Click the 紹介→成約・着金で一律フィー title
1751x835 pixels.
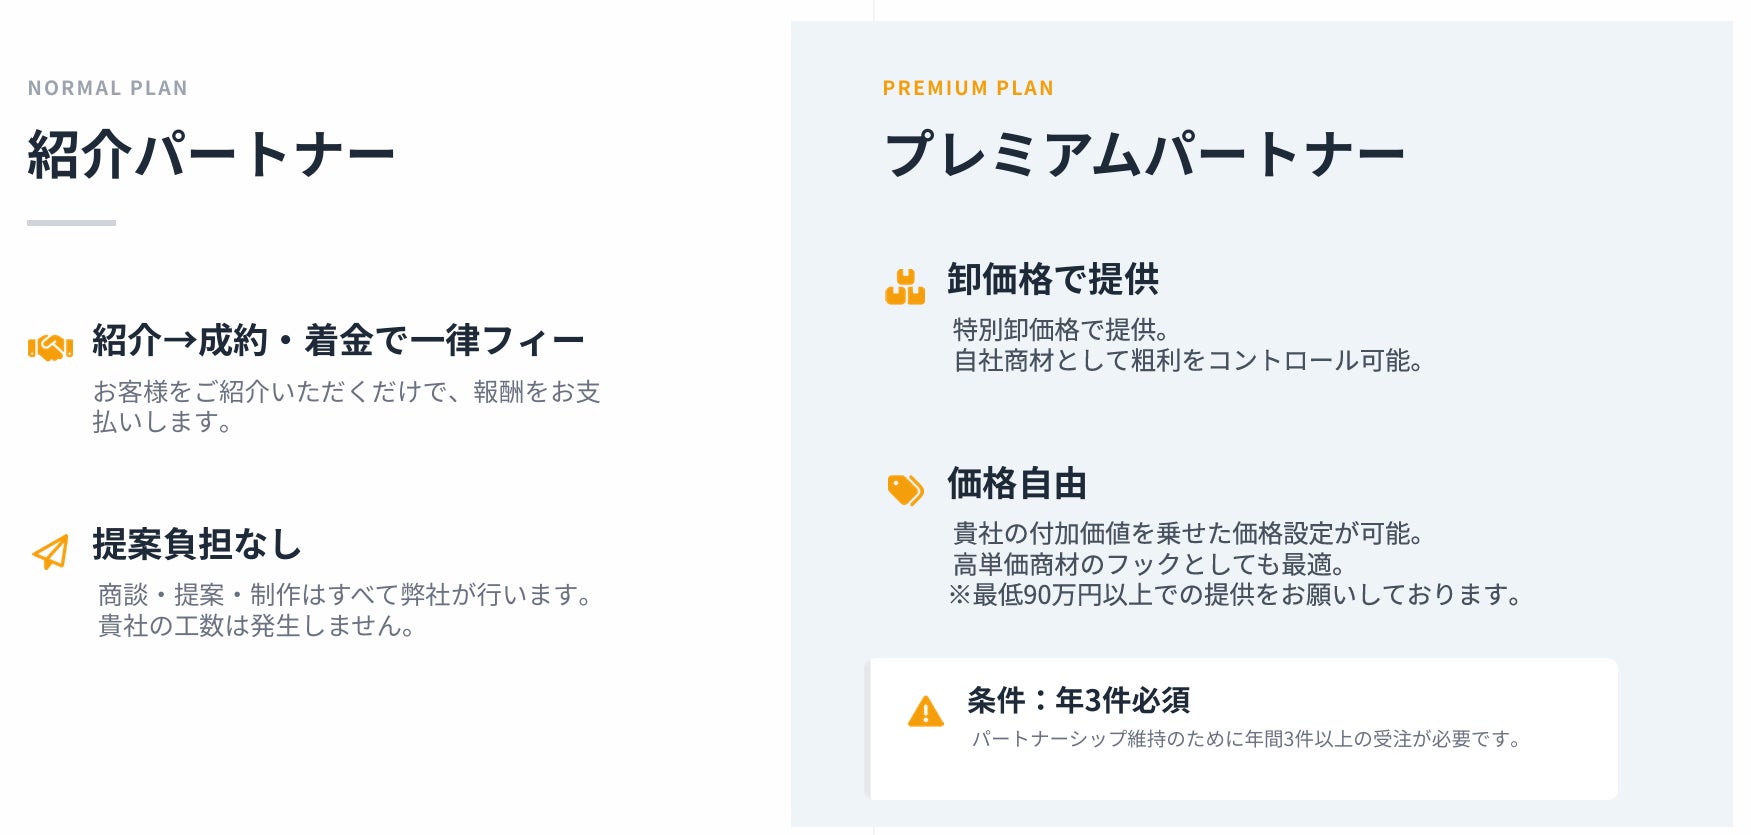click(338, 341)
